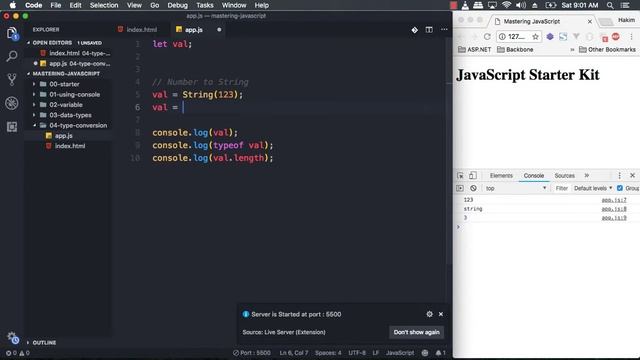Image resolution: width=640 pixels, height=360 pixels.
Task: Open DevTools customize menu dots
Action: coord(619,176)
